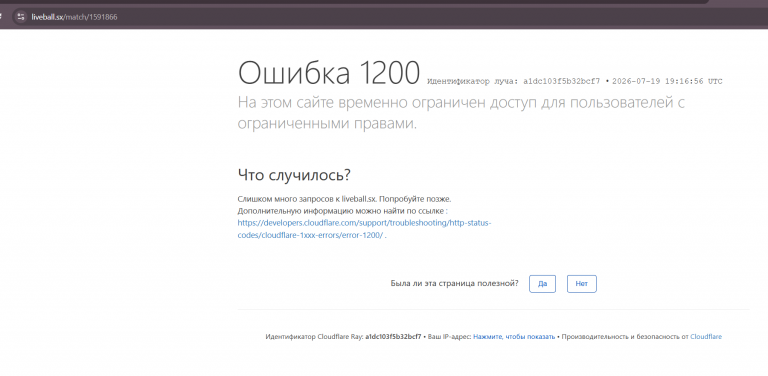Select text 'Дополнительную информацию можно найти по ссылке'
The width and height of the screenshot is (768, 376).
pos(340,212)
